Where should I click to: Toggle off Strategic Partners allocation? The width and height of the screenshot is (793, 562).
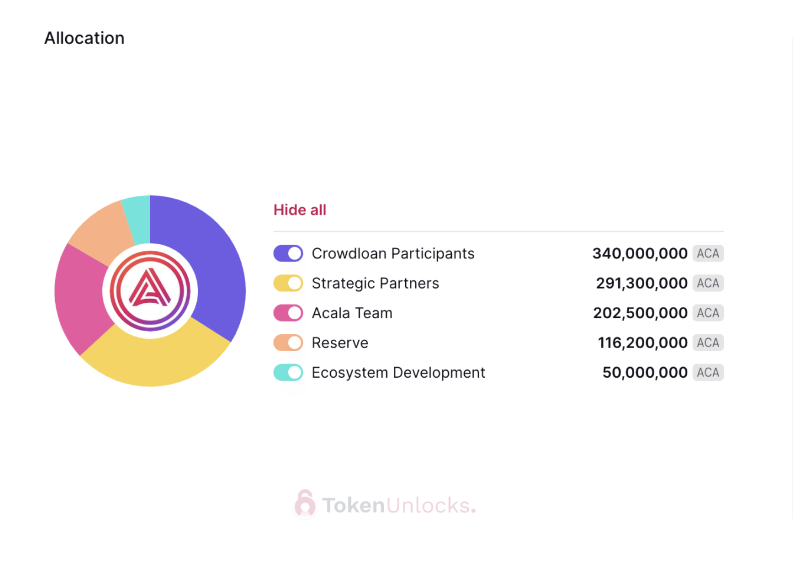coord(288,283)
